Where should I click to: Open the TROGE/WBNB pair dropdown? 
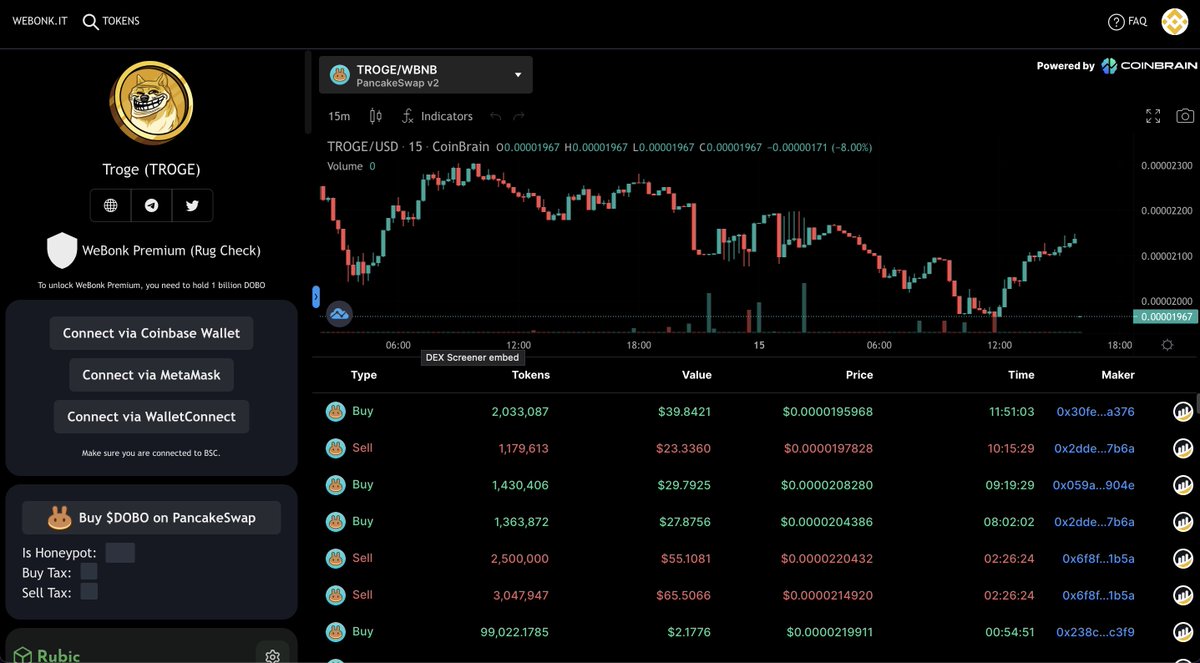coord(426,75)
